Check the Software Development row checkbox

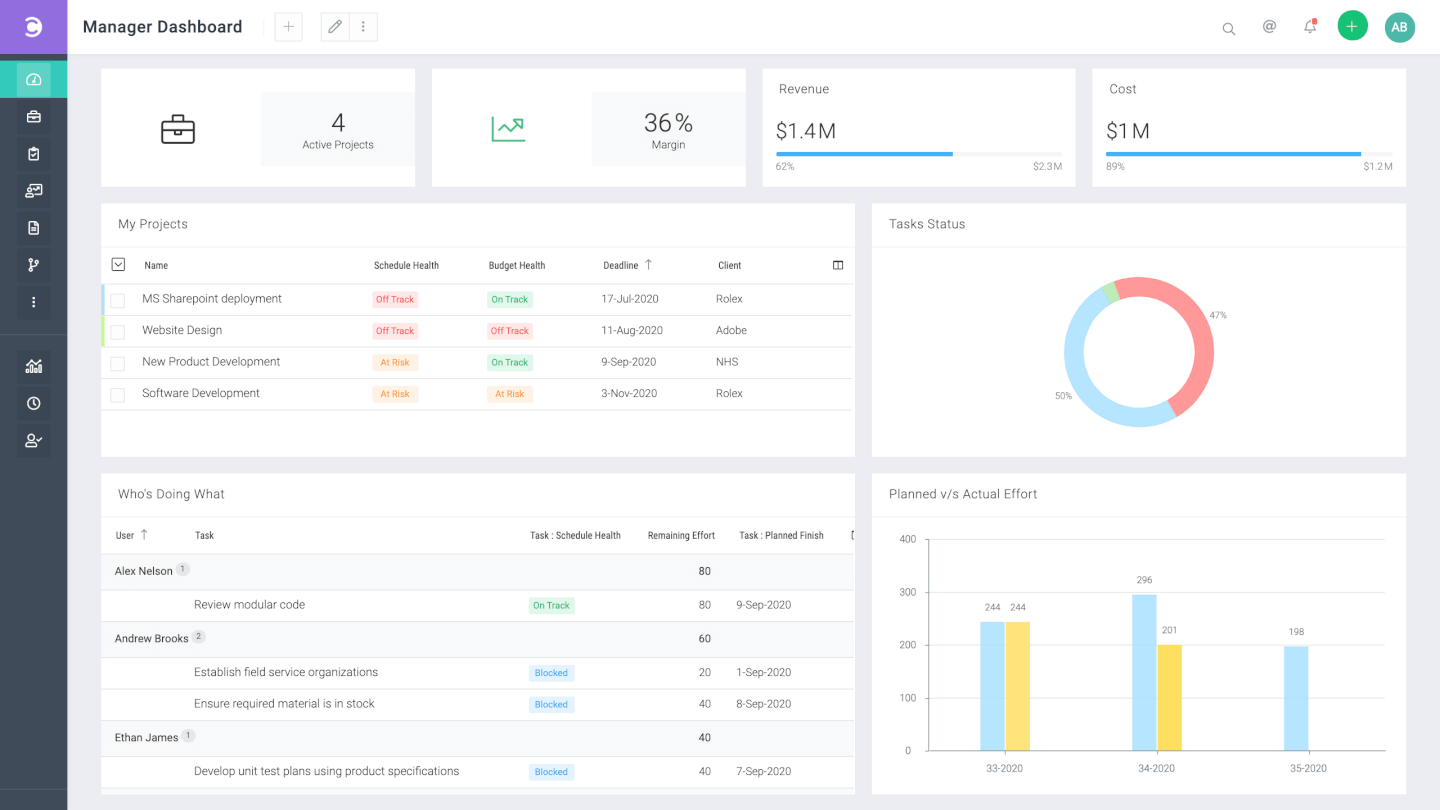coord(118,395)
